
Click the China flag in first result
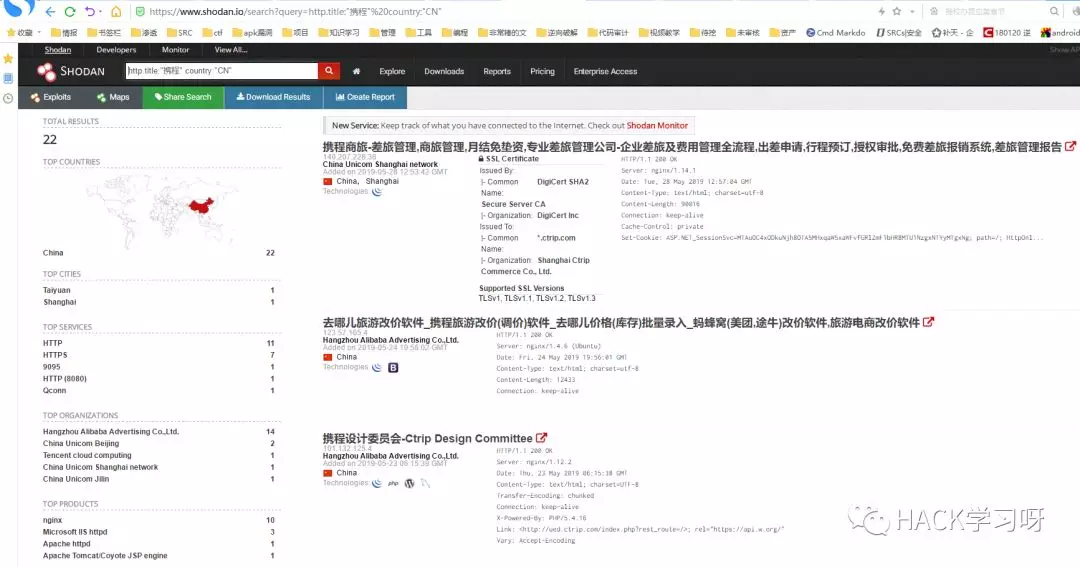[328, 181]
